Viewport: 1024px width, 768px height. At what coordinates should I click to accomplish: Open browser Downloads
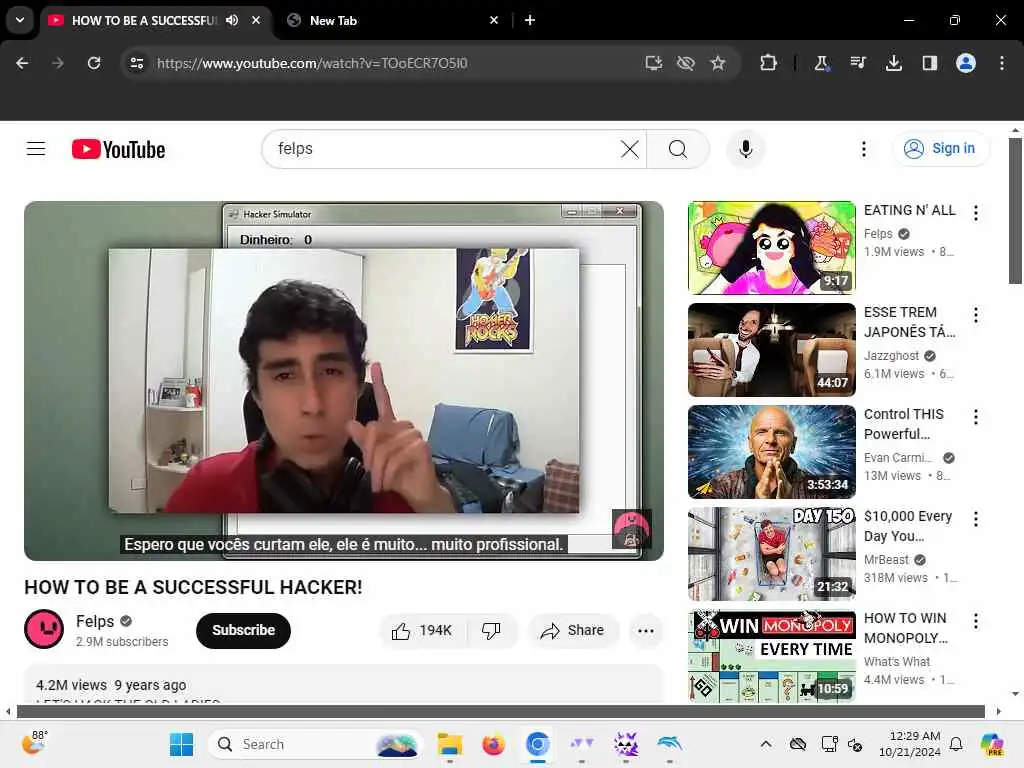pyautogui.click(x=894, y=63)
